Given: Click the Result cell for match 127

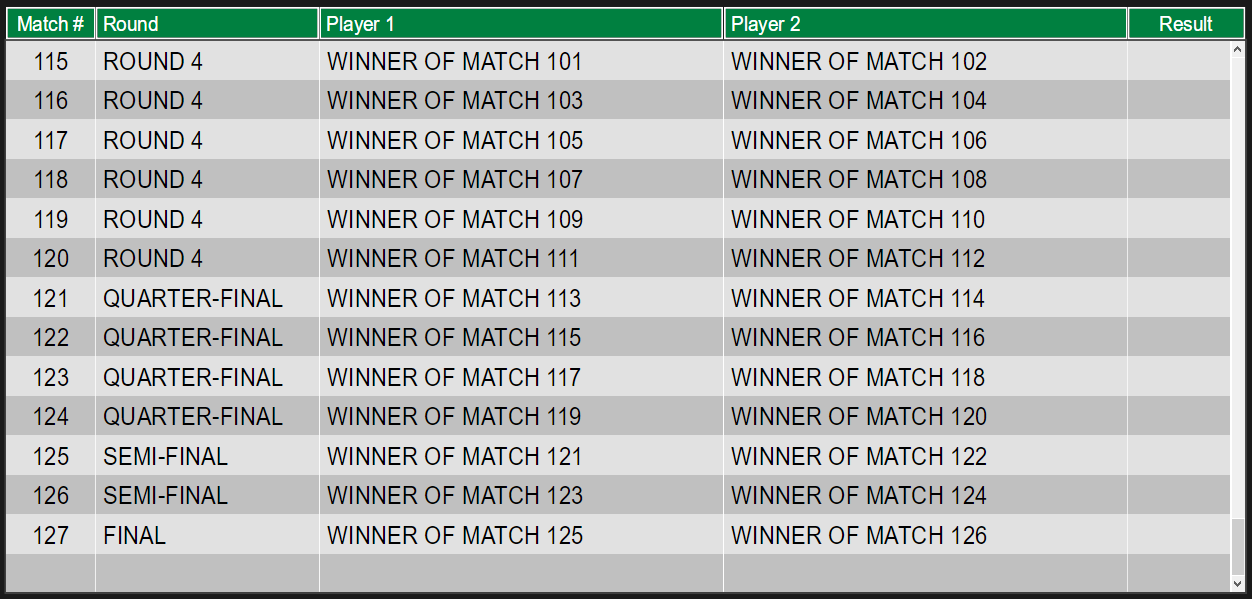Looking at the screenshot, I should pyautogui.click(x=1178, y=535).
